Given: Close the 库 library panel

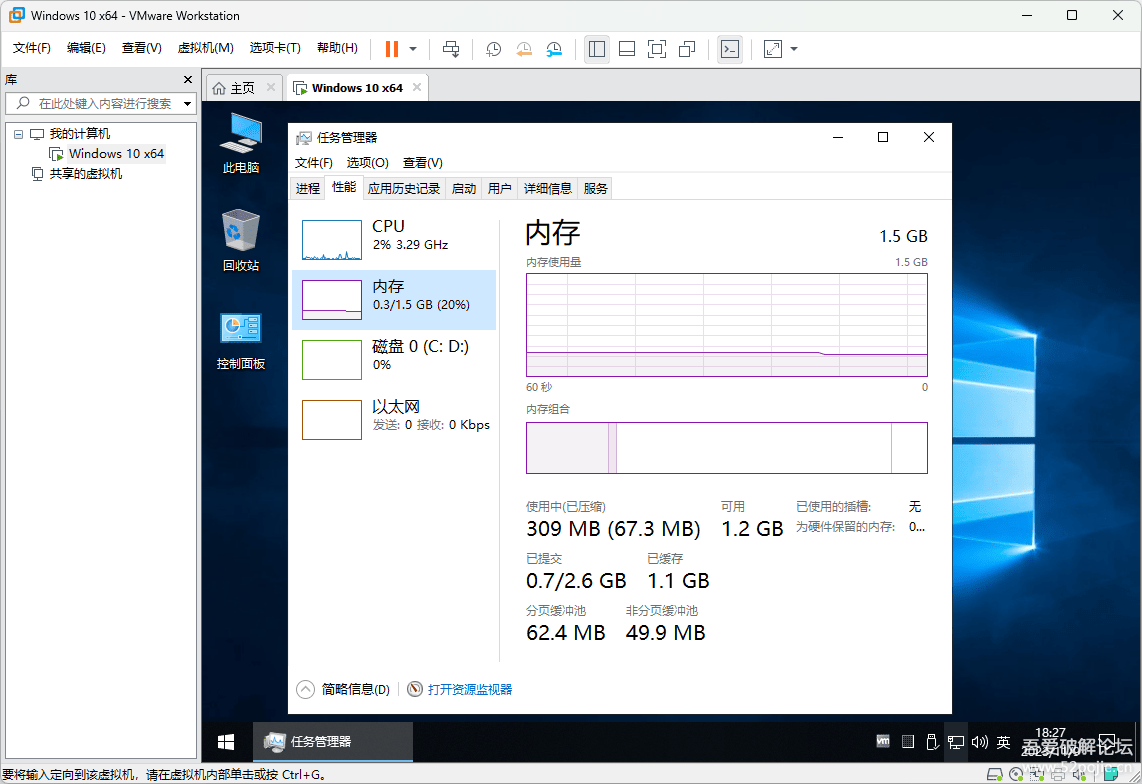Looking at the screenshot, I should (x=188, y=79).
